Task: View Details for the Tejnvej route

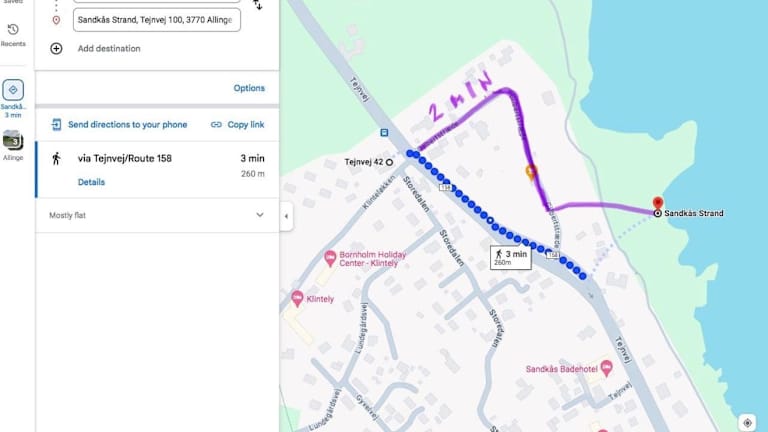Action: click(x=91, y=182)
